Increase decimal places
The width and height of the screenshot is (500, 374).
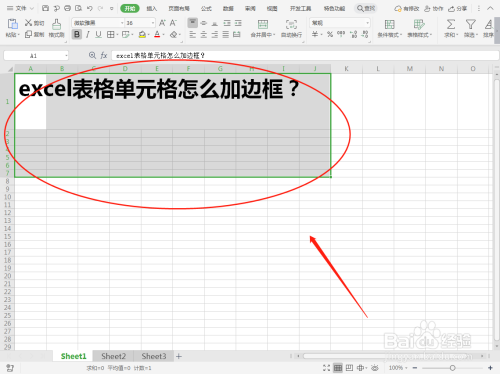[354, 34]
